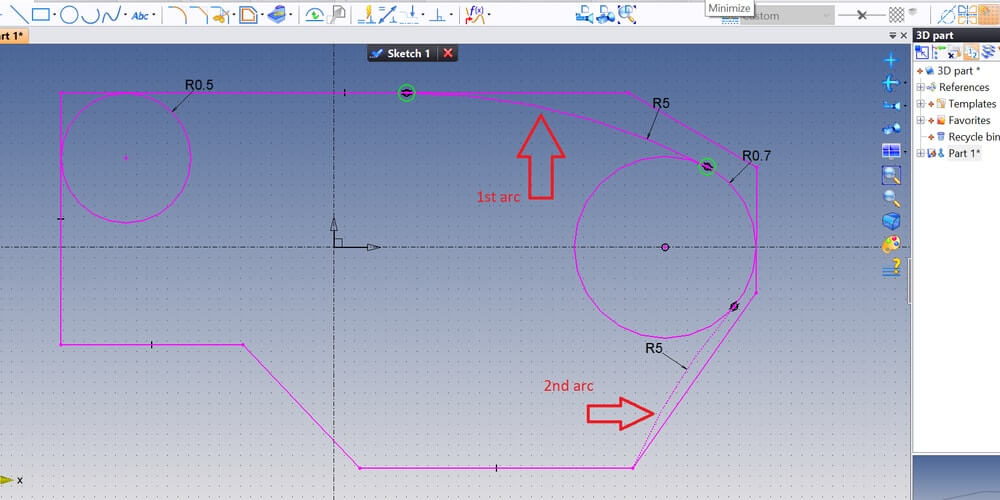Select the Project geometry 3D tool
1000x500 pixels.
(x=276, y=15)
